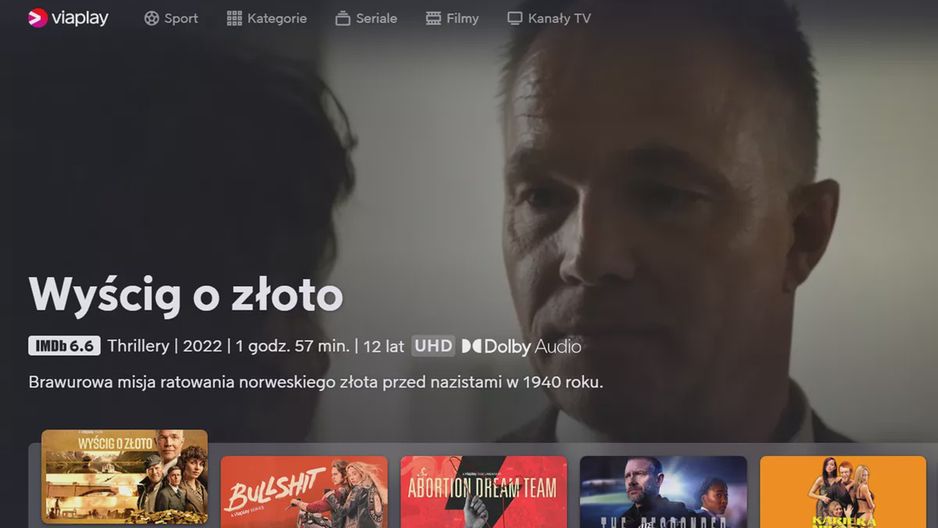
Task: Click the IMDb 6.6 rating badge
Action: tap(64, 346)
